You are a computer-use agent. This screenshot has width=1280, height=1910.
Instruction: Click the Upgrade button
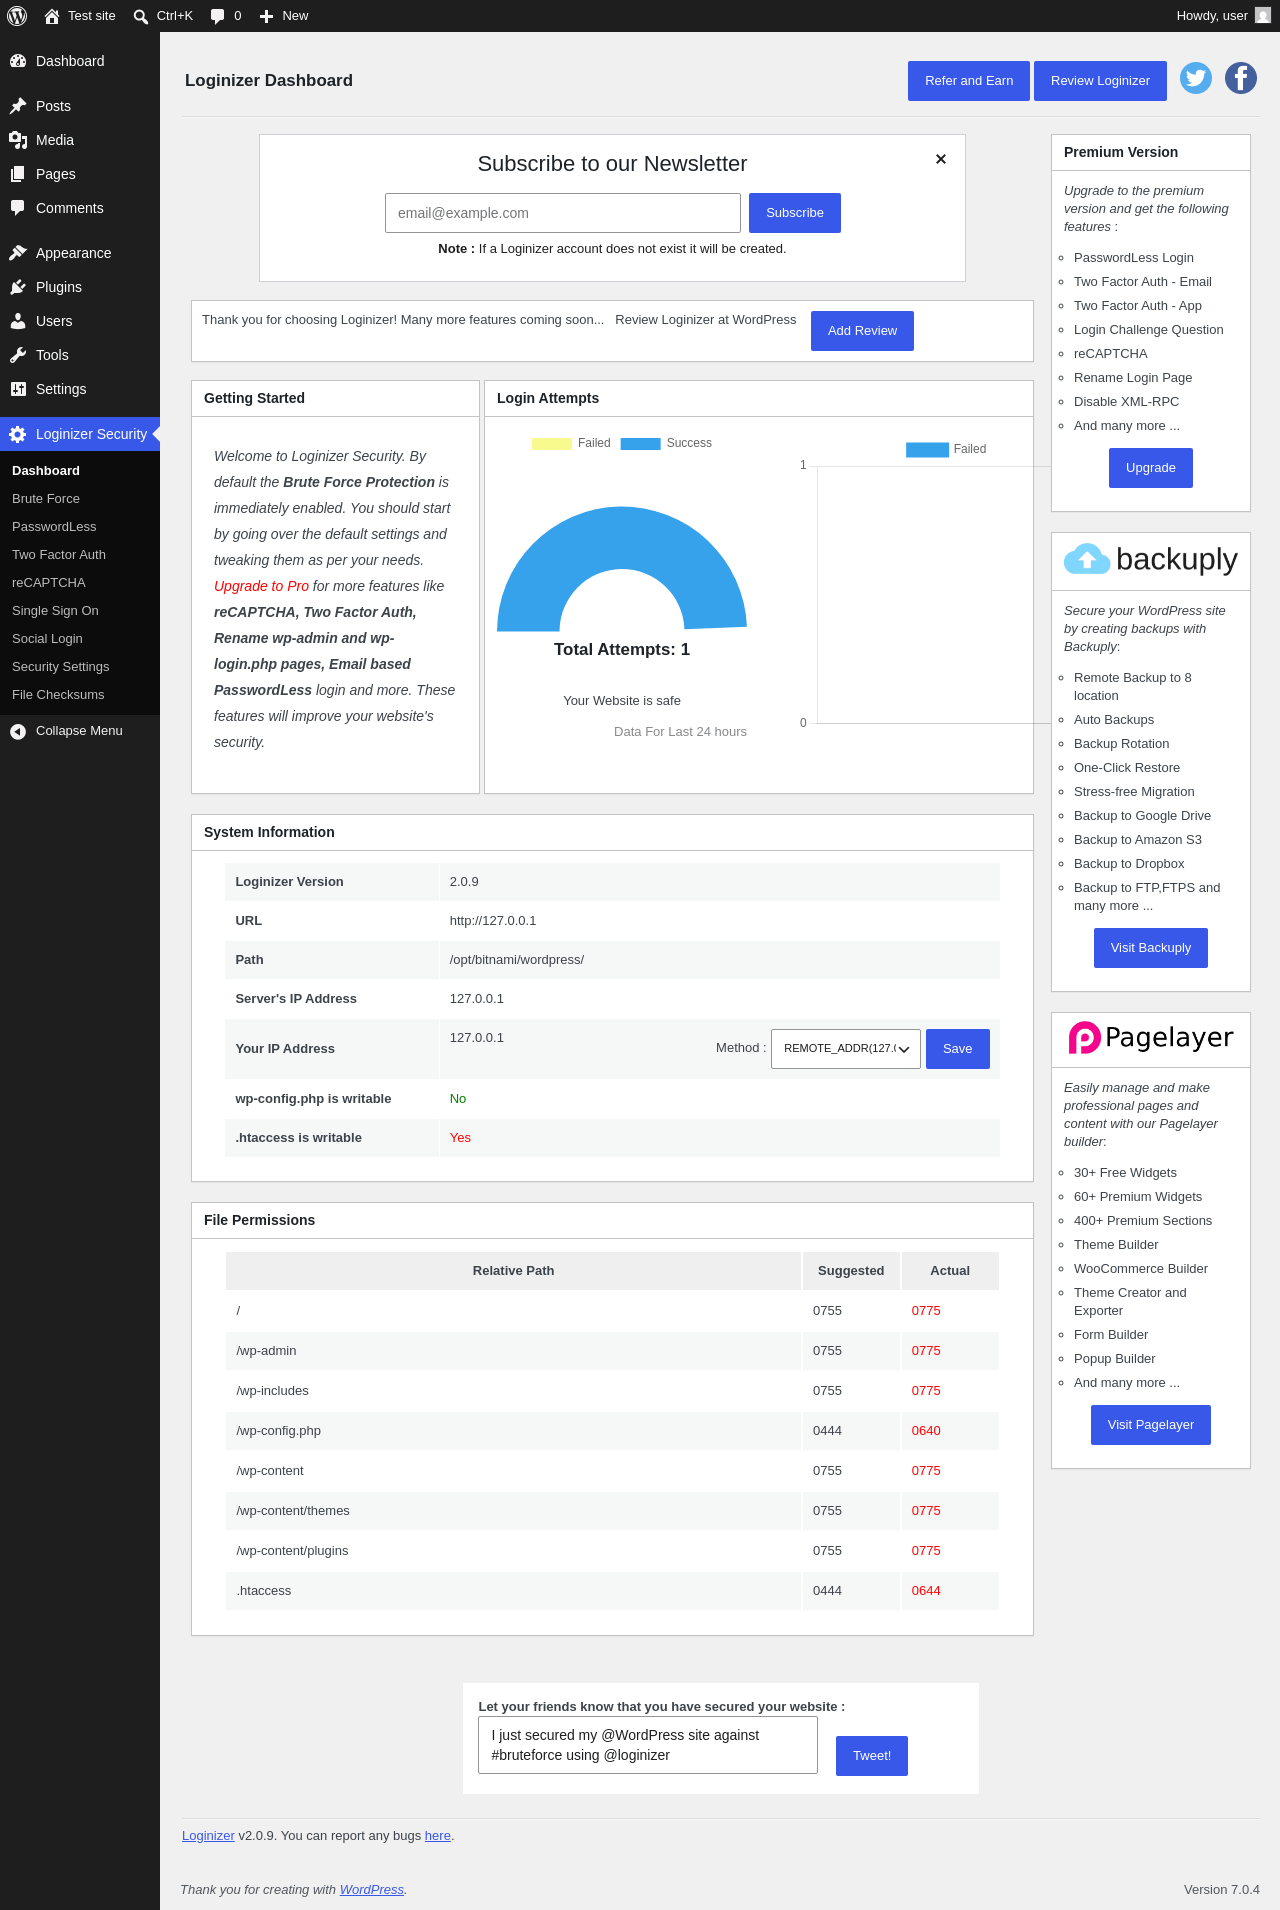[x=1151, y=468]
